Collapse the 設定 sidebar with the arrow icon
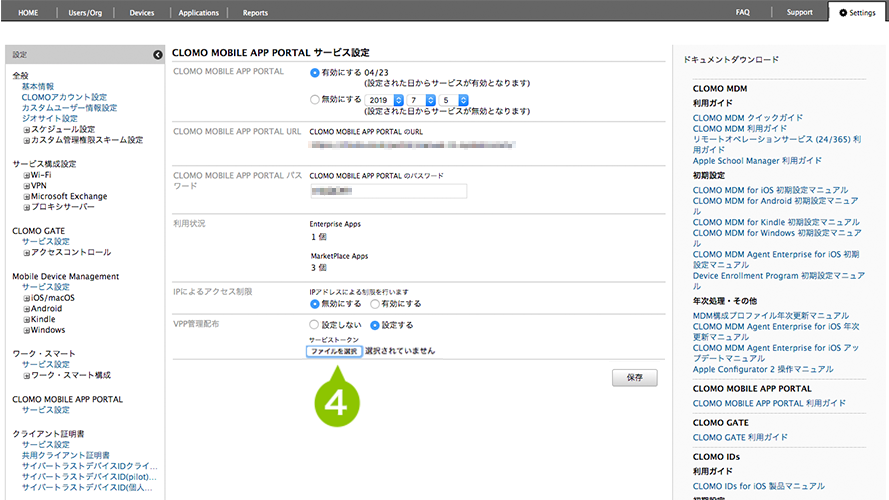Viewport: 889px width, 500px height. pyautogui.click(x=158, y=55)
